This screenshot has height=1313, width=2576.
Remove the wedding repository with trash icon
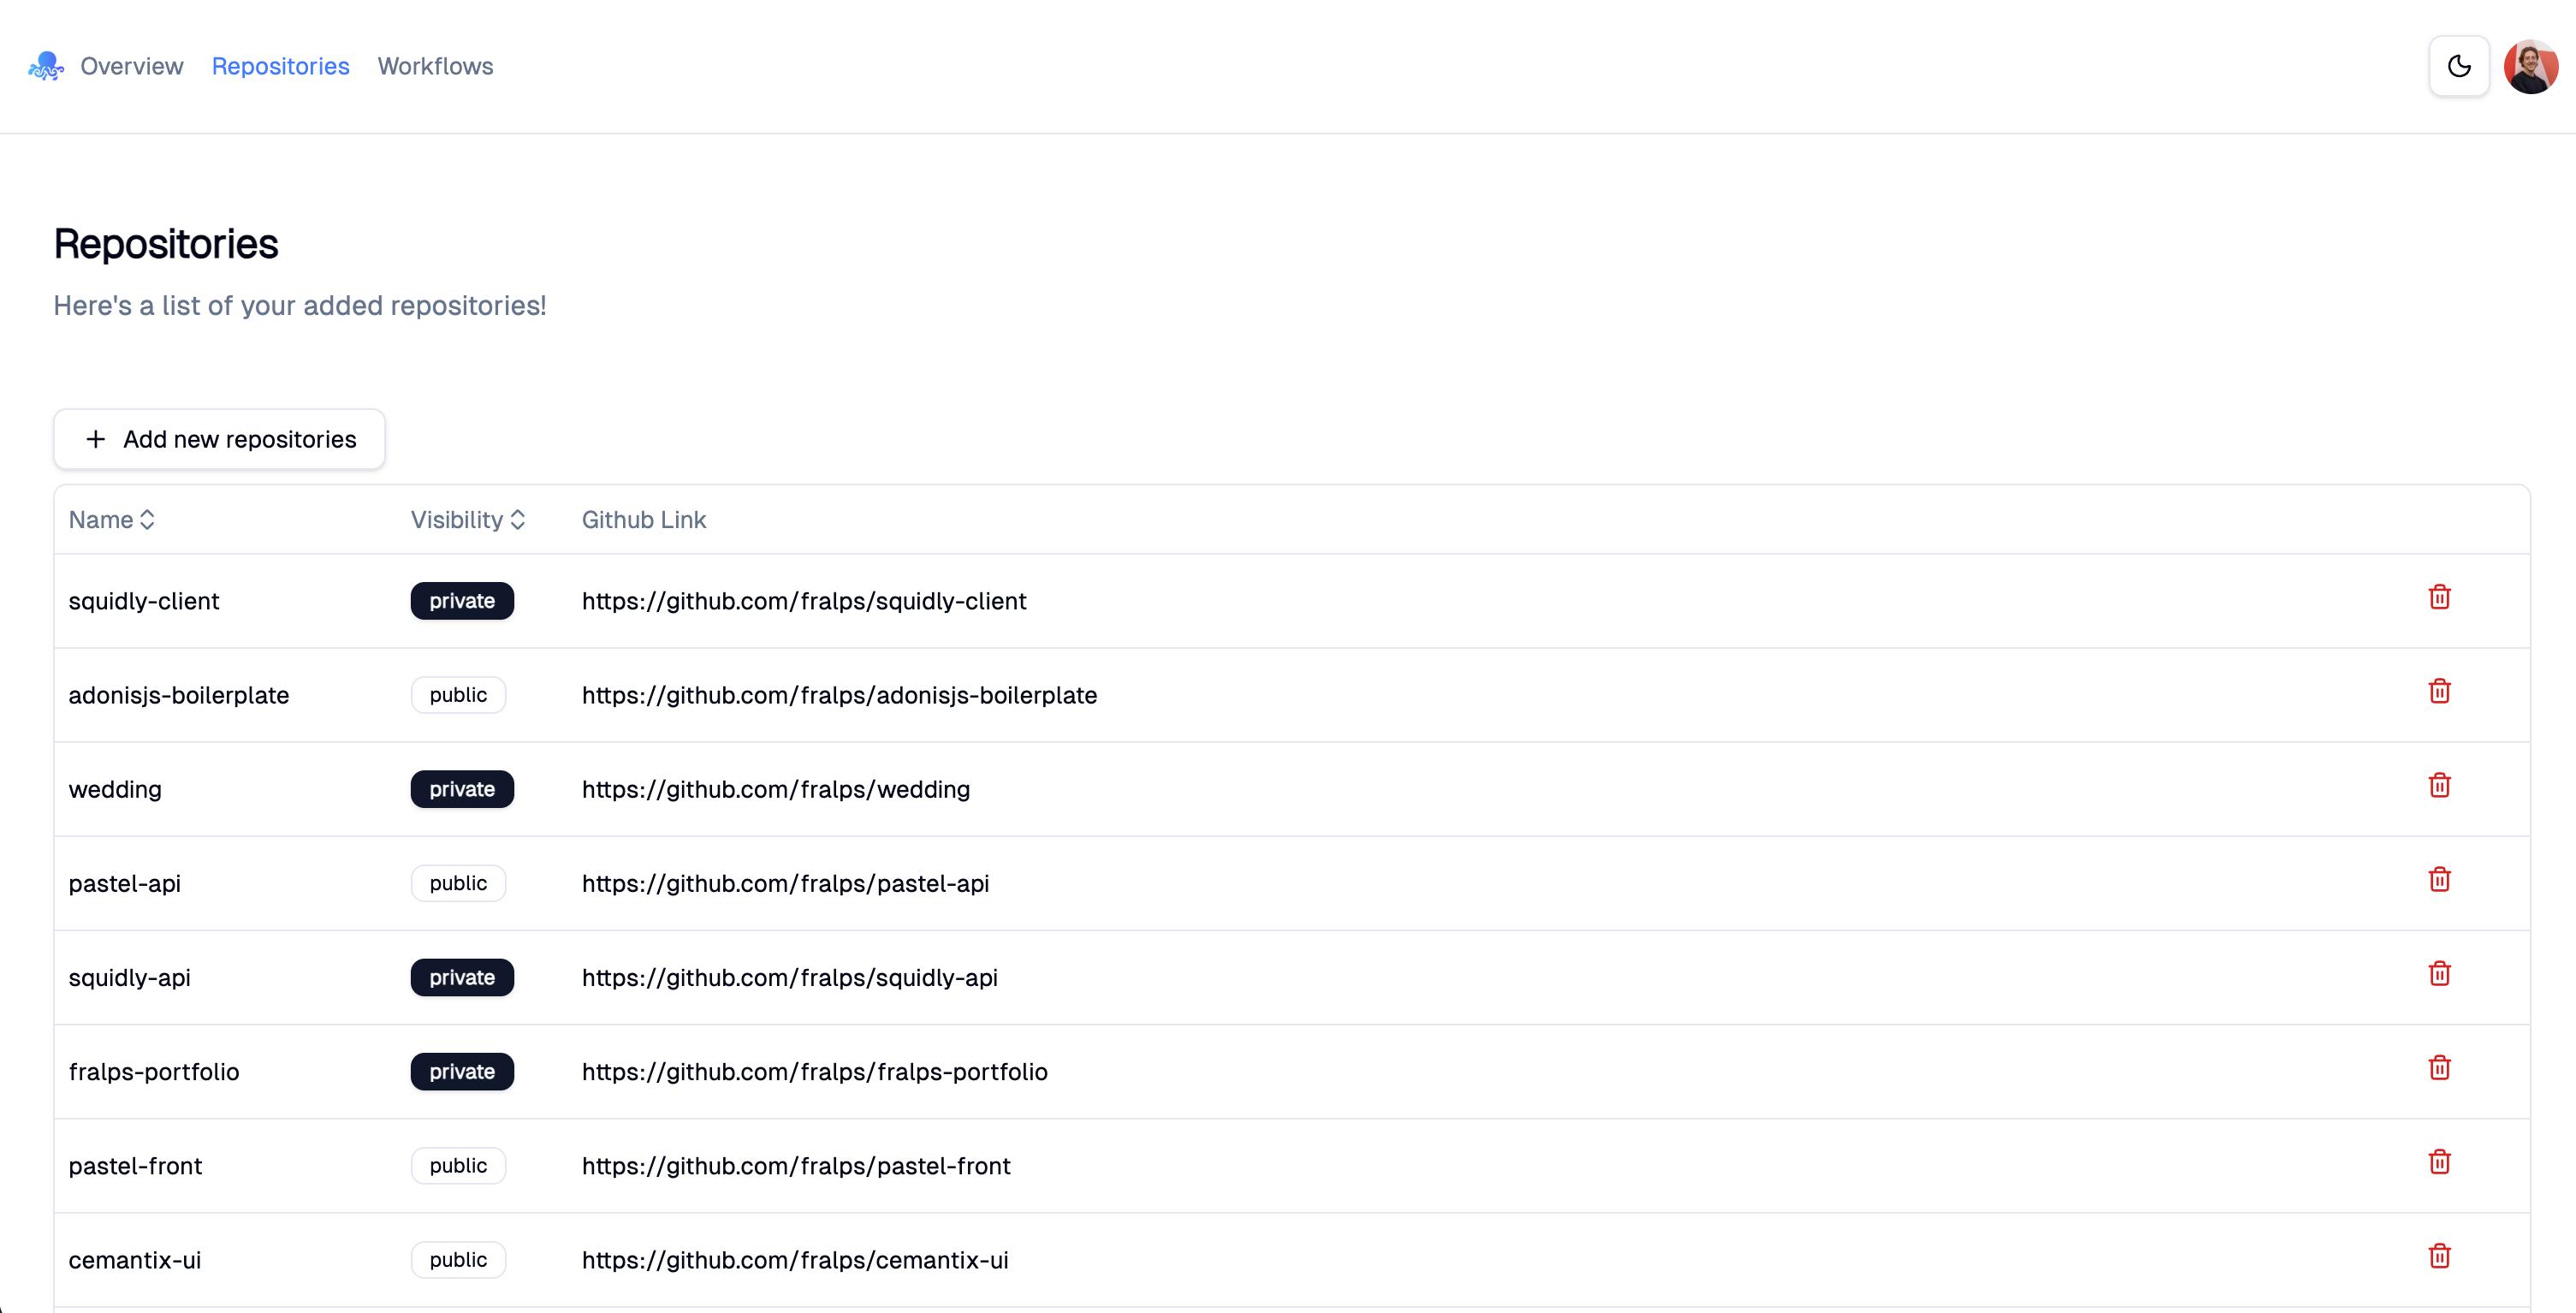tap(2440, 785)
